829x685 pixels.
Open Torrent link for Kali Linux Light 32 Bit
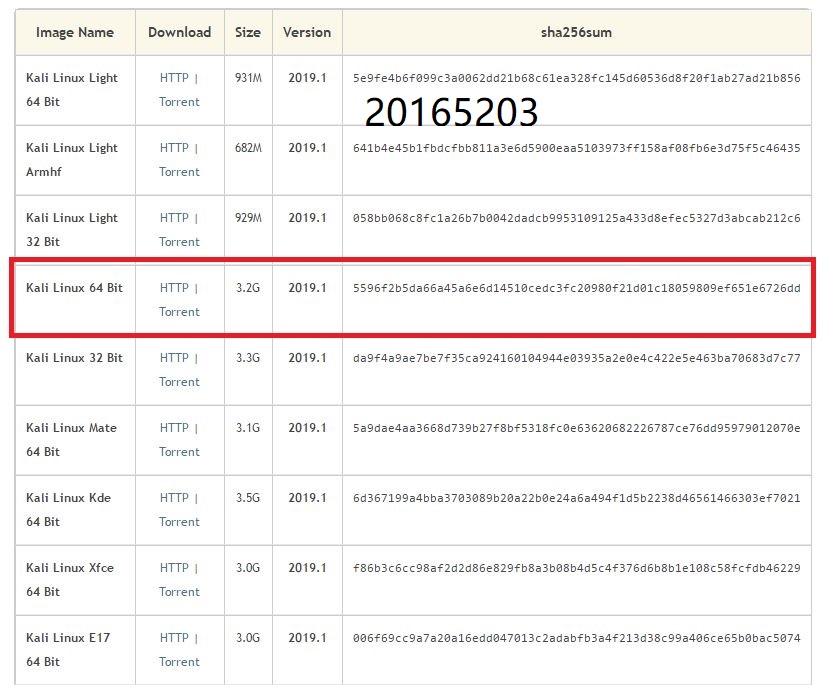pos(179,242)
